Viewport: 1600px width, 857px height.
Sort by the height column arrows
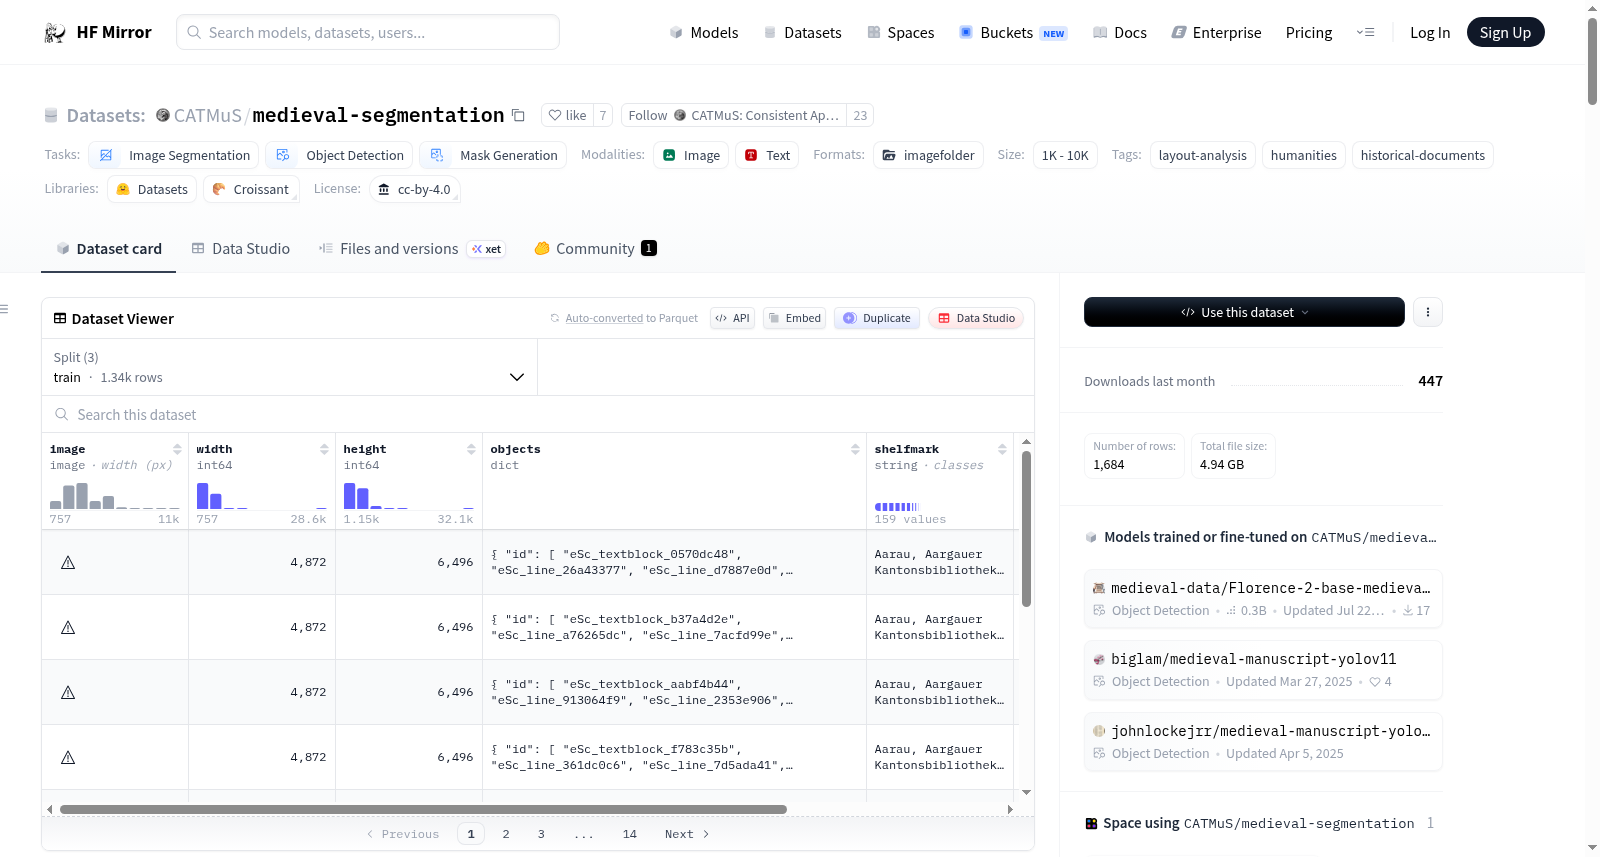pyautogui.click(x=471, y=449)
